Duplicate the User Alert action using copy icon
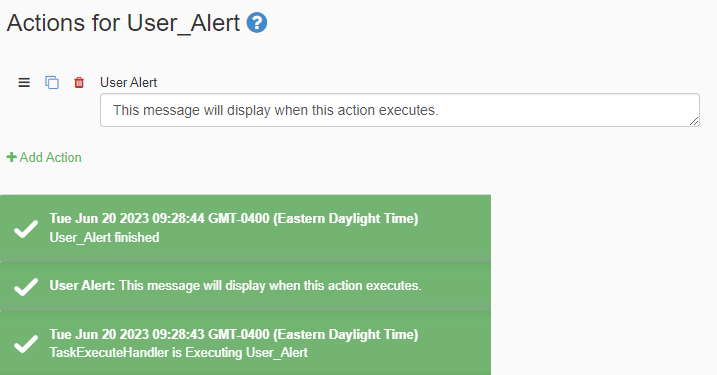The width and height of the screenshot is (717, 375). pyautogui.click(x=52, y=83)
